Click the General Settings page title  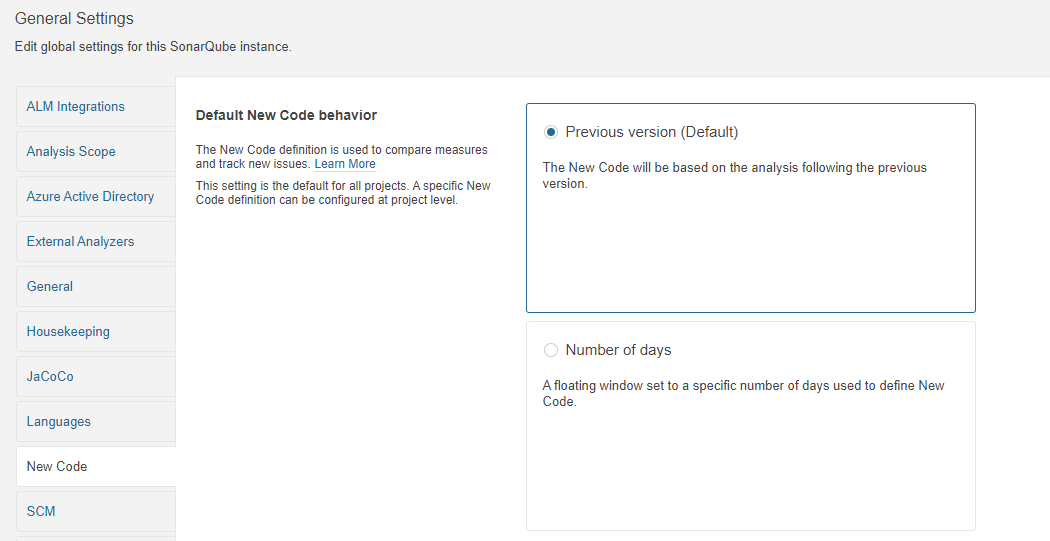74,19
